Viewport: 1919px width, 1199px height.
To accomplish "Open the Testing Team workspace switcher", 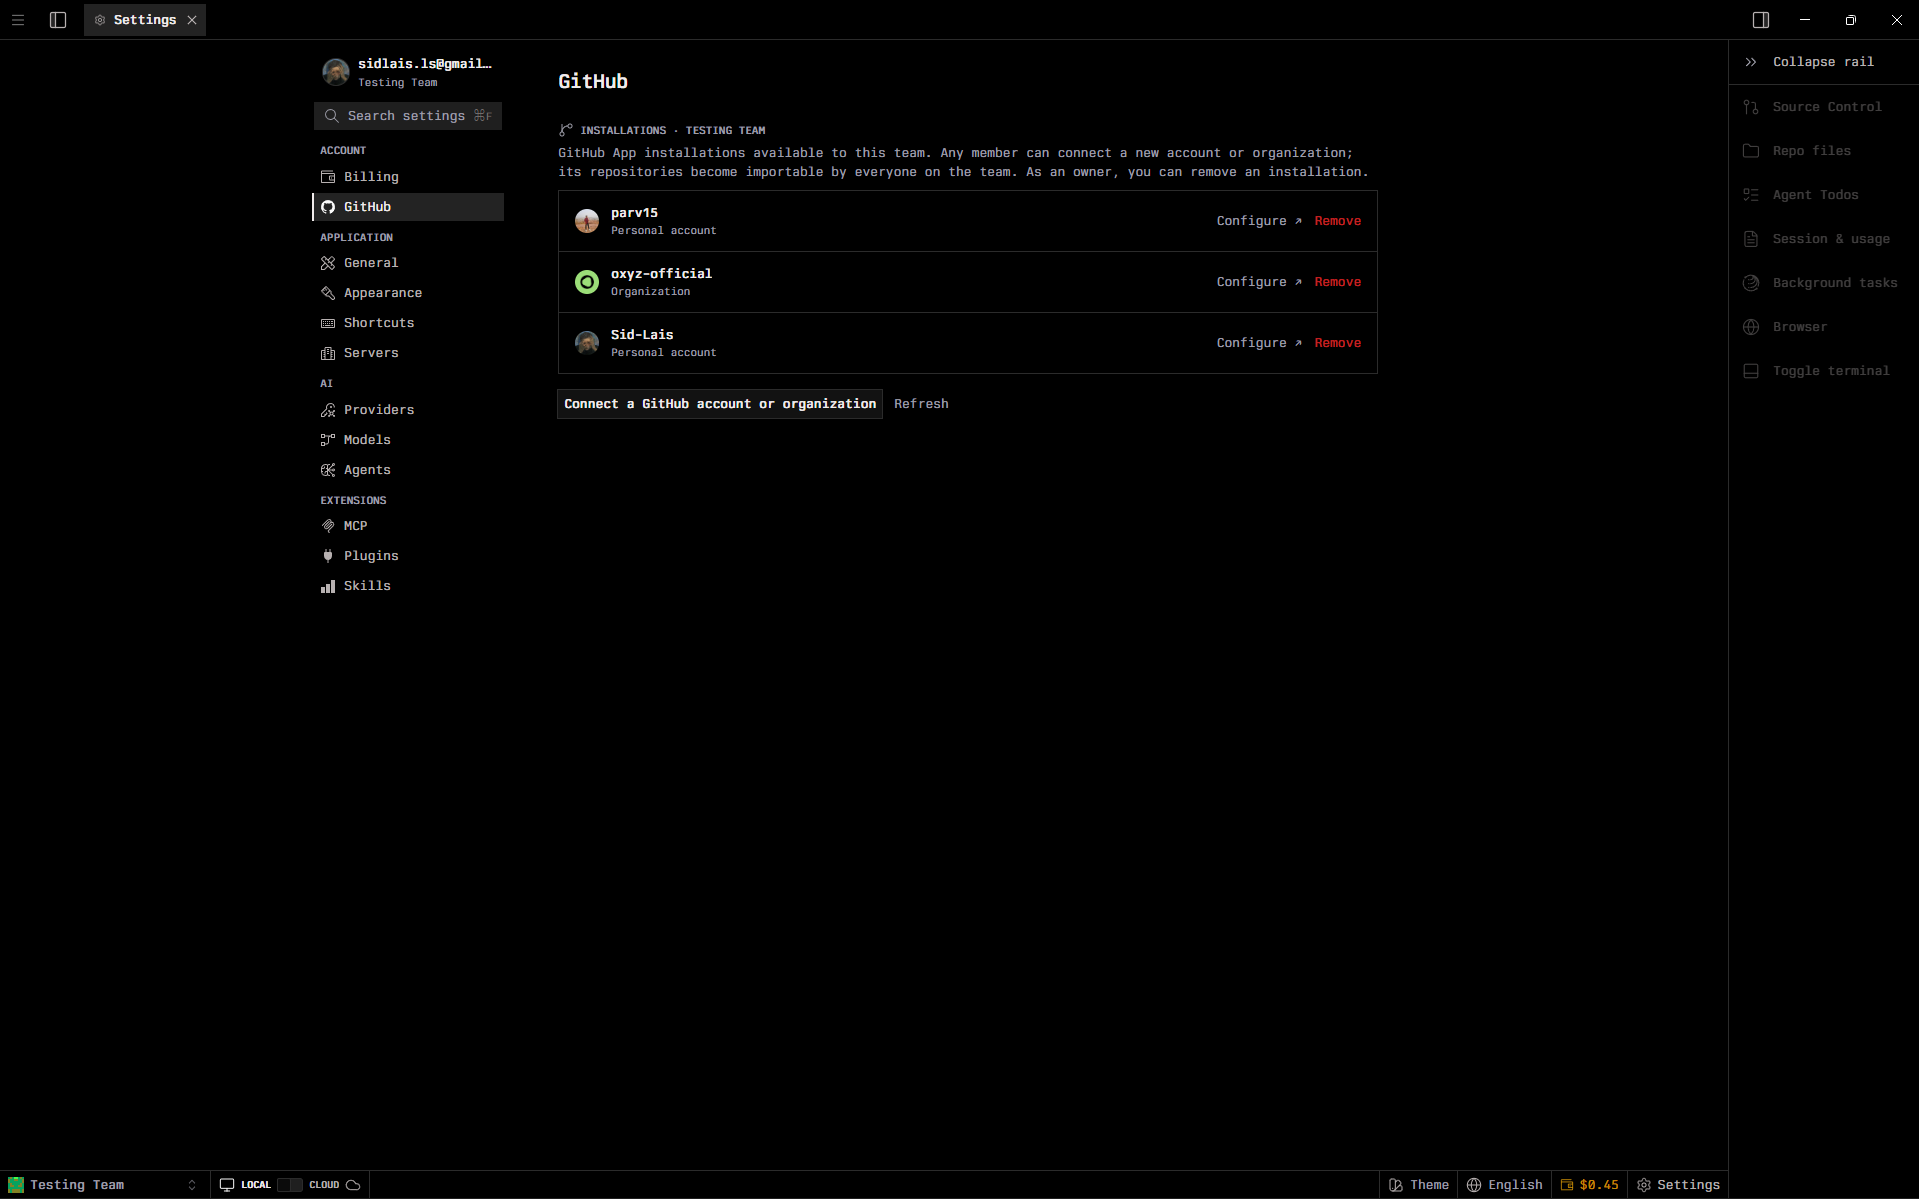I will point(104,1185).
